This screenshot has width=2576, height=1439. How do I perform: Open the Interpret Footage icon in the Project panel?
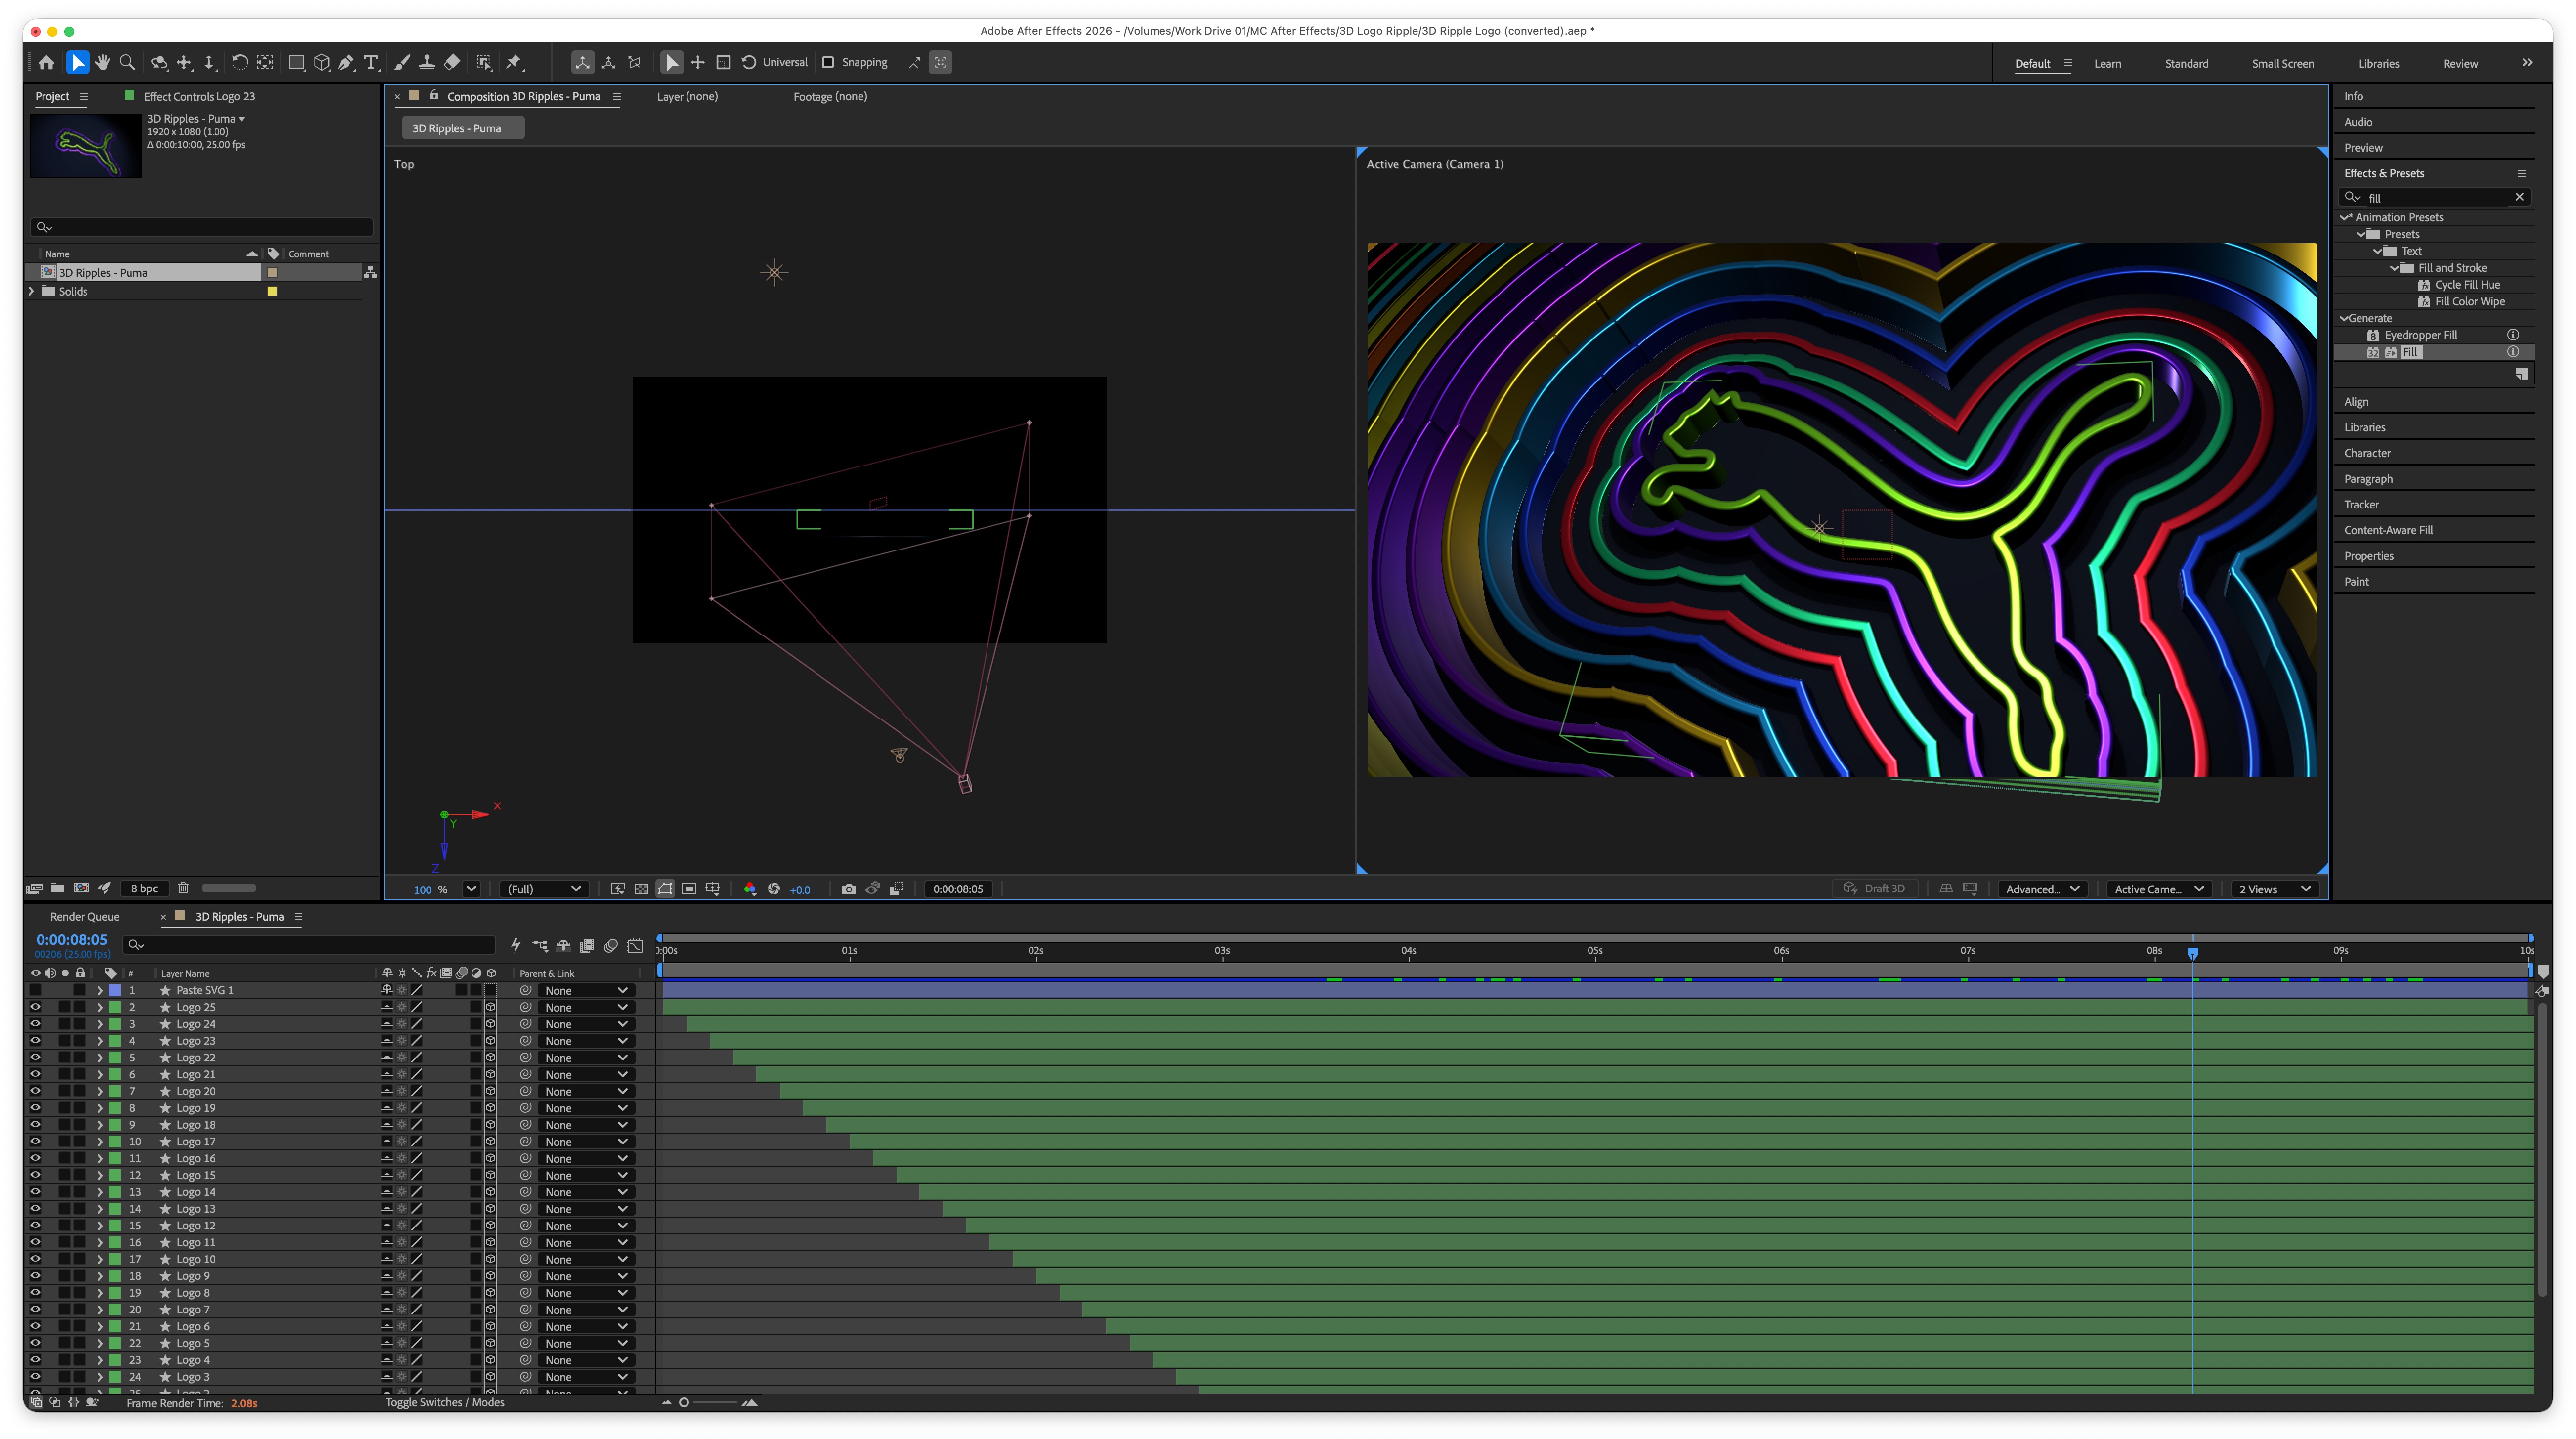(x=34, y=888)
